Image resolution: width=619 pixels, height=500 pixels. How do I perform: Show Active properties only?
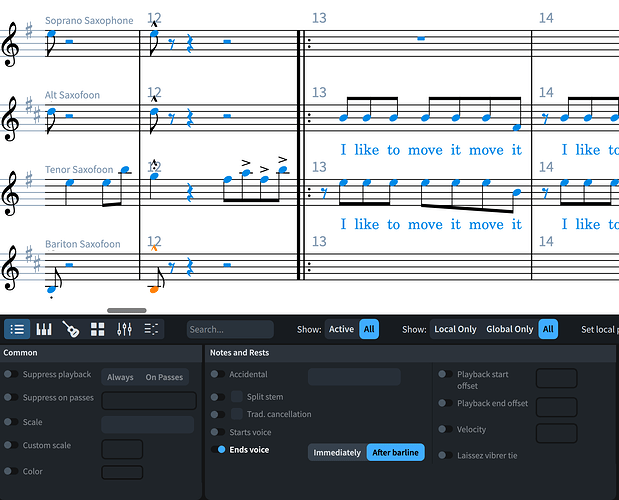[x=341, y=329]
